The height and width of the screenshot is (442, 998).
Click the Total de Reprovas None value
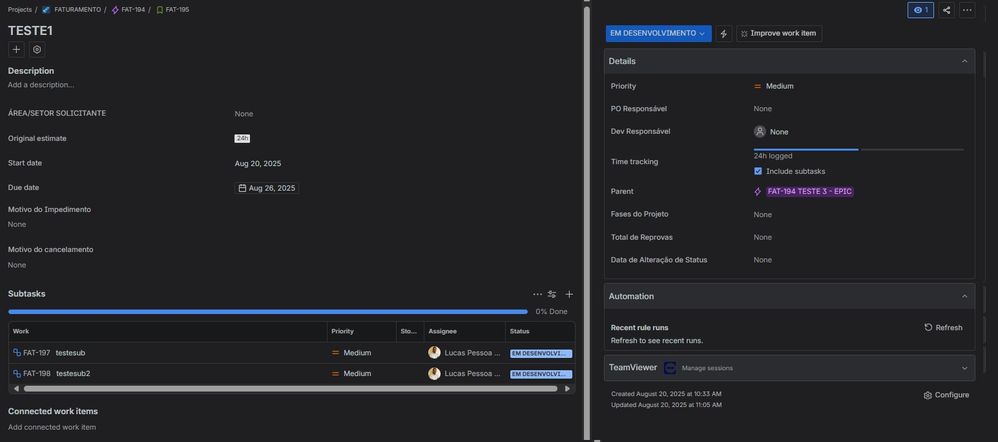[x=763, y=238]
